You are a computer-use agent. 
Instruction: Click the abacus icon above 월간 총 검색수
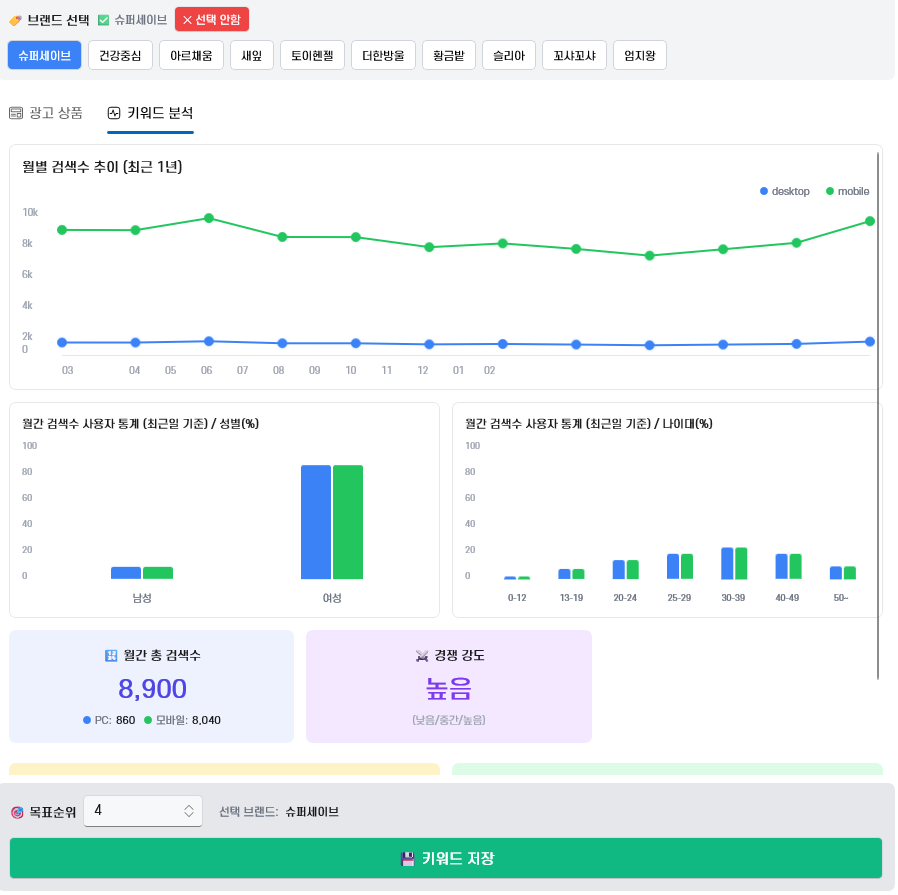click(110, 654)
